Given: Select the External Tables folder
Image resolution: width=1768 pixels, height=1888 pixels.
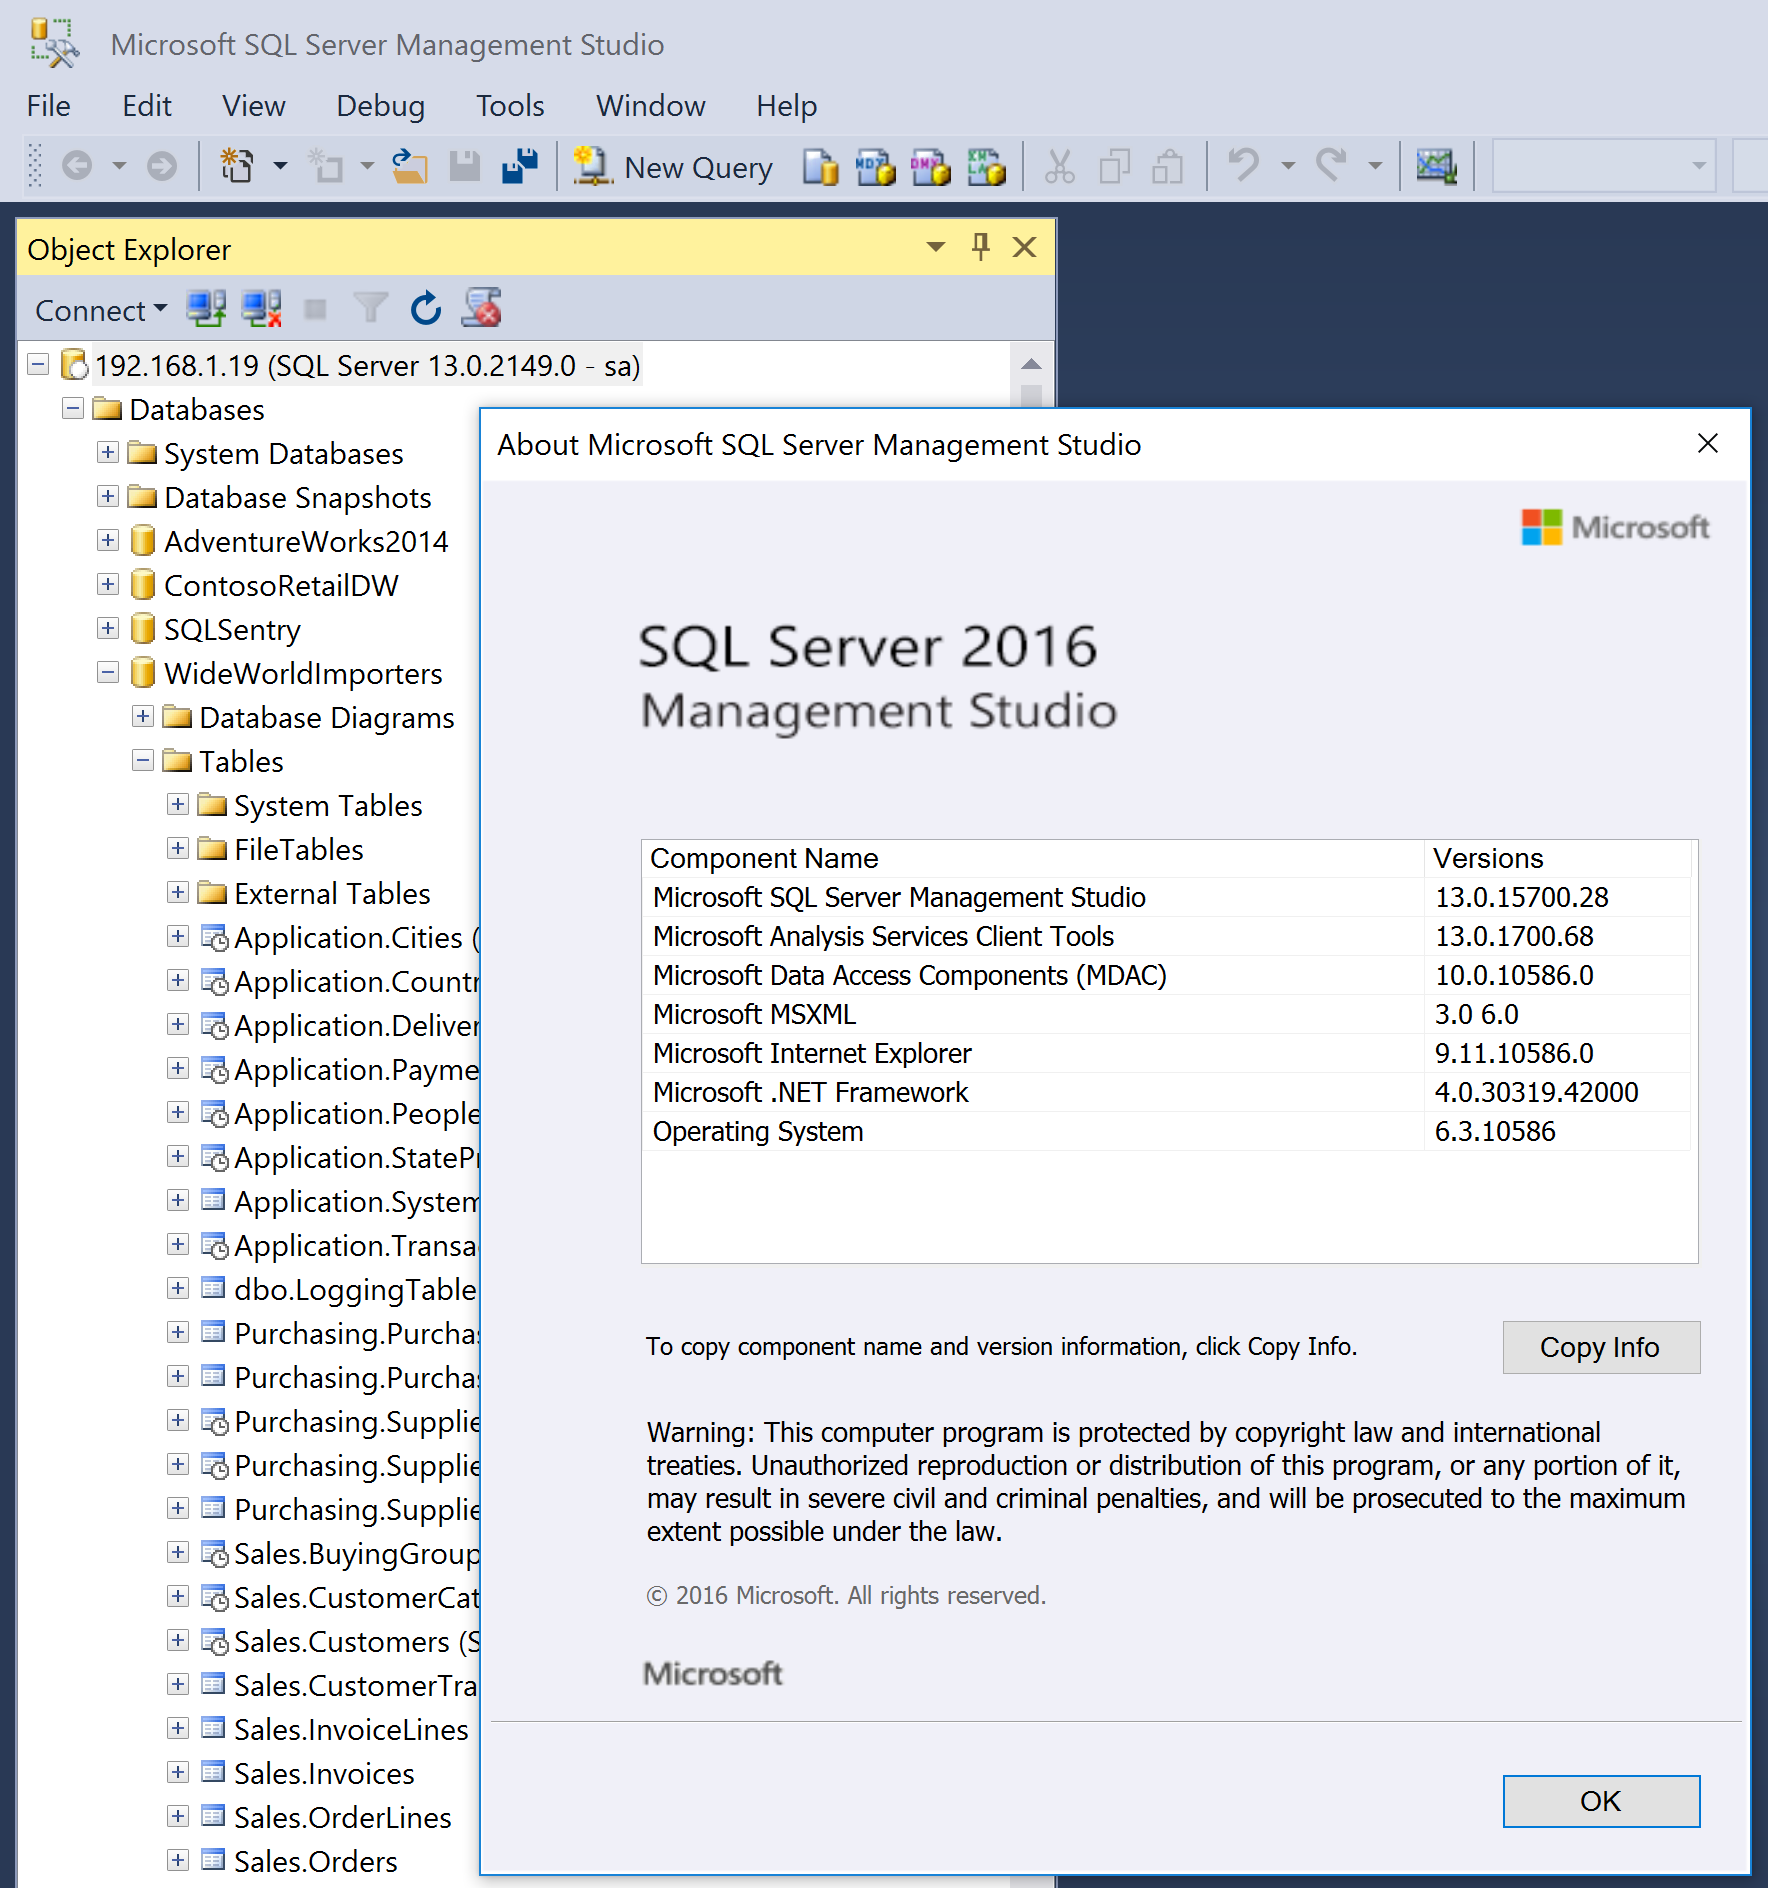Looking at the screenshot, I should (x=332, y=893).
